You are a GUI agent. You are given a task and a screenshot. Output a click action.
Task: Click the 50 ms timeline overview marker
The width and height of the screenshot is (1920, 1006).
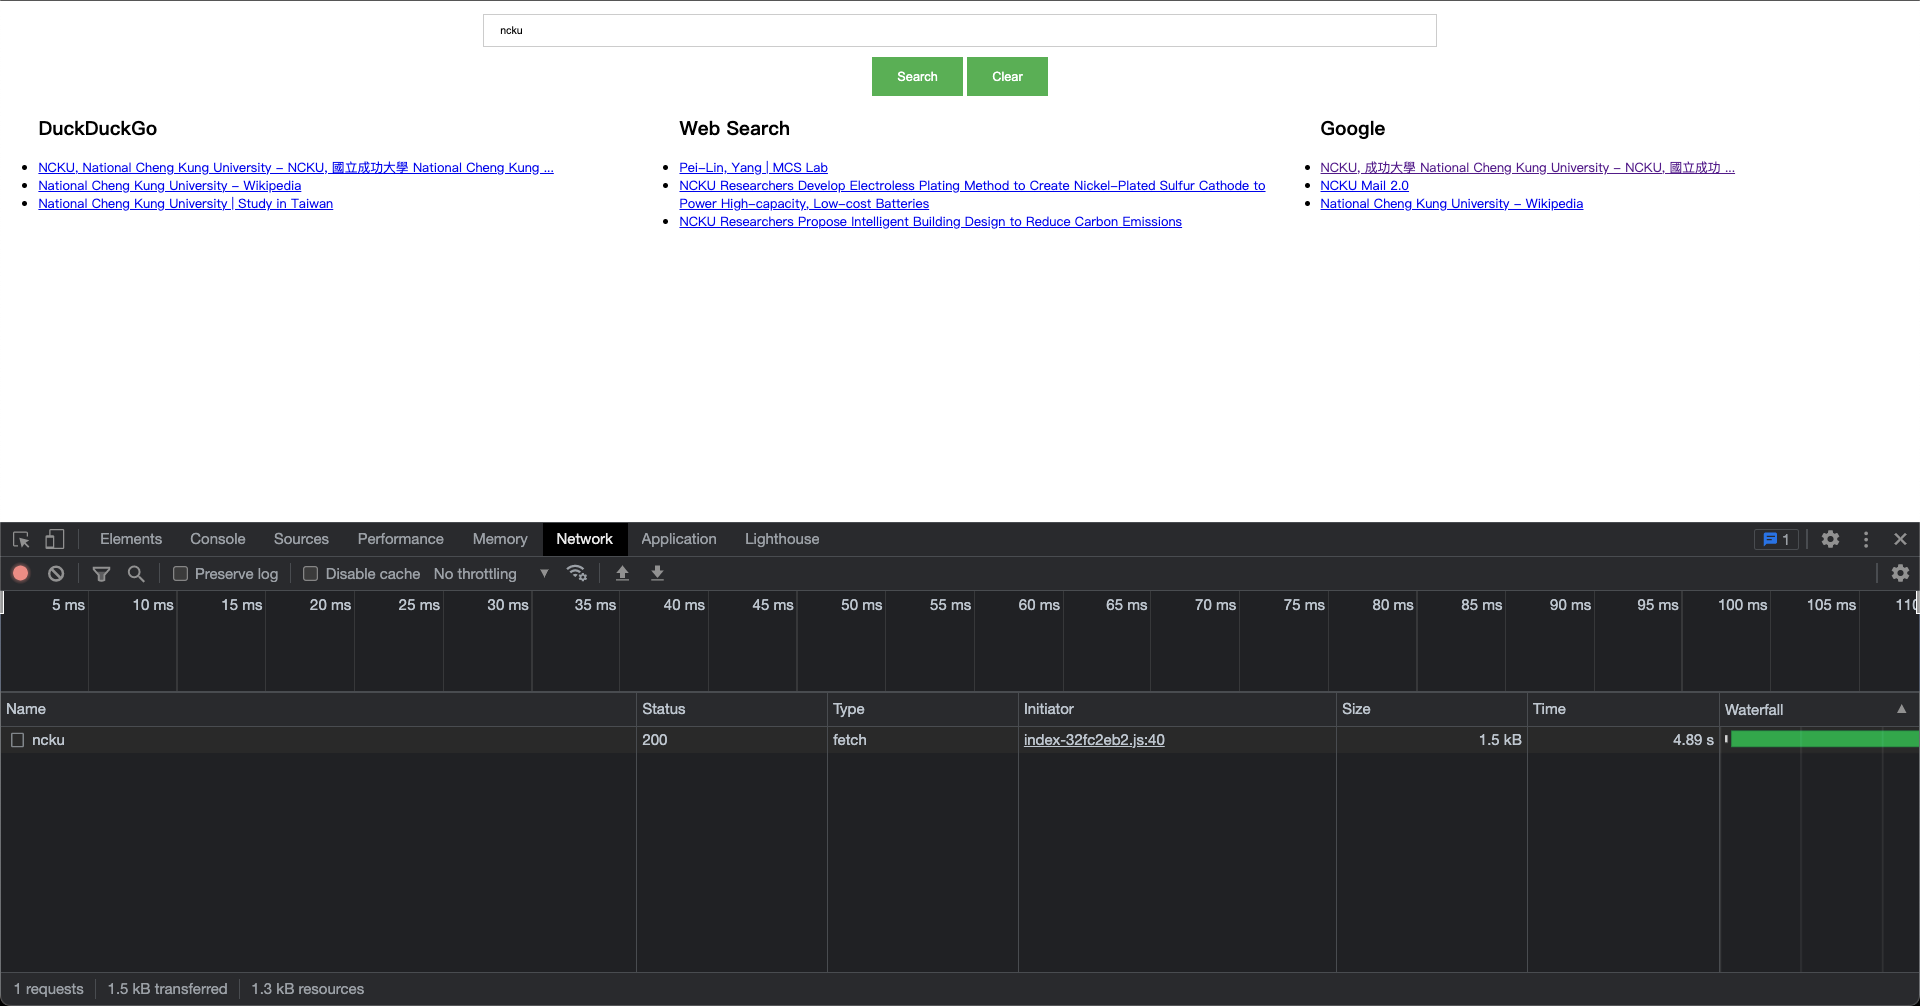tap(861, 605)
